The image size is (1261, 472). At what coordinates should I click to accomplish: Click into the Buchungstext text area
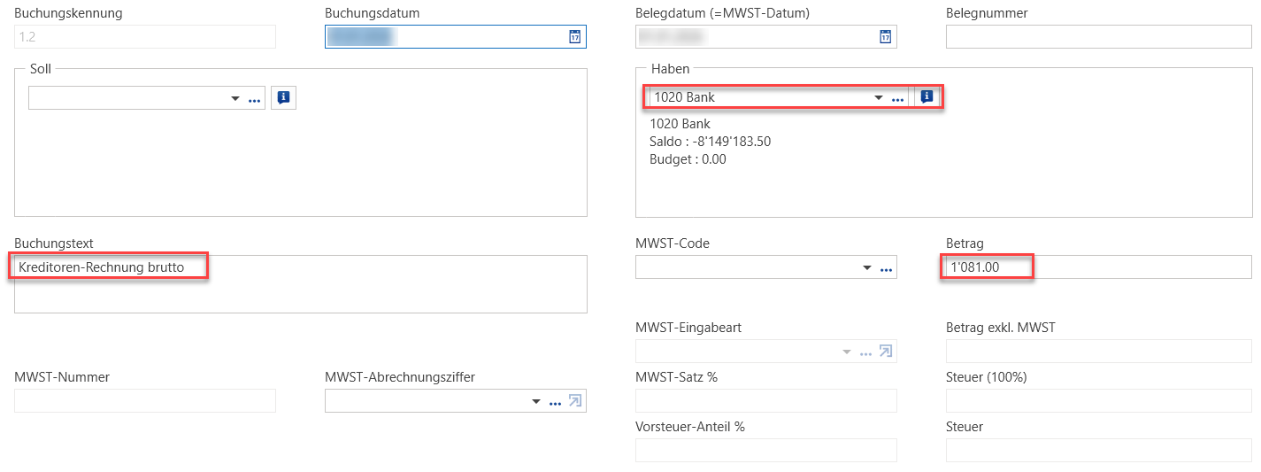point(301,284)
